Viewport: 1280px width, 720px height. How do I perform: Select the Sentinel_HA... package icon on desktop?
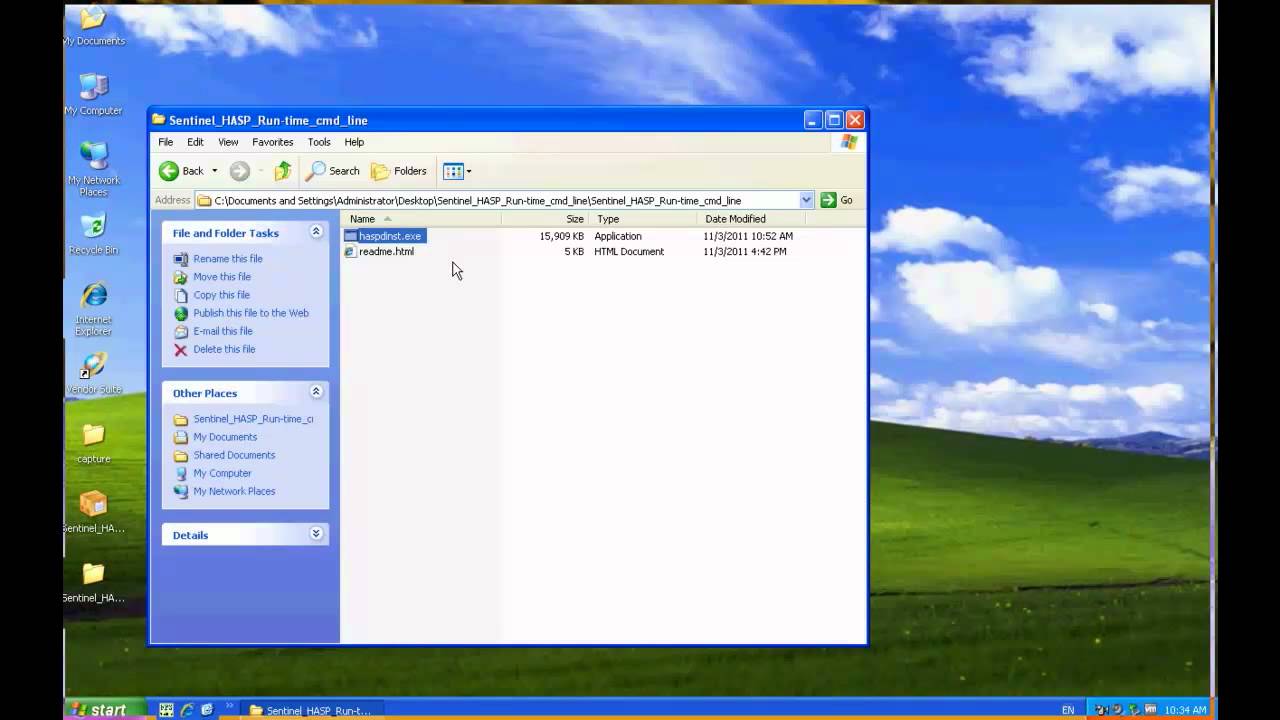(x=93, y=513)
